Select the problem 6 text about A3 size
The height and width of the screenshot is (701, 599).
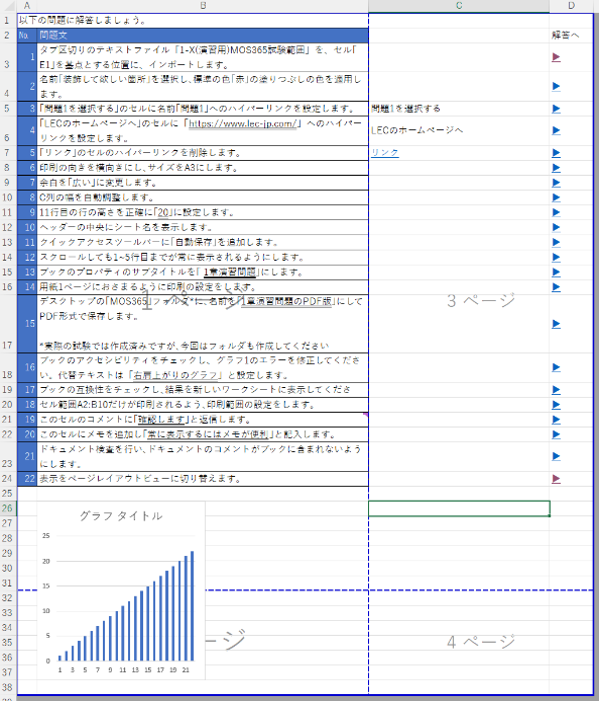pos(202,168)
